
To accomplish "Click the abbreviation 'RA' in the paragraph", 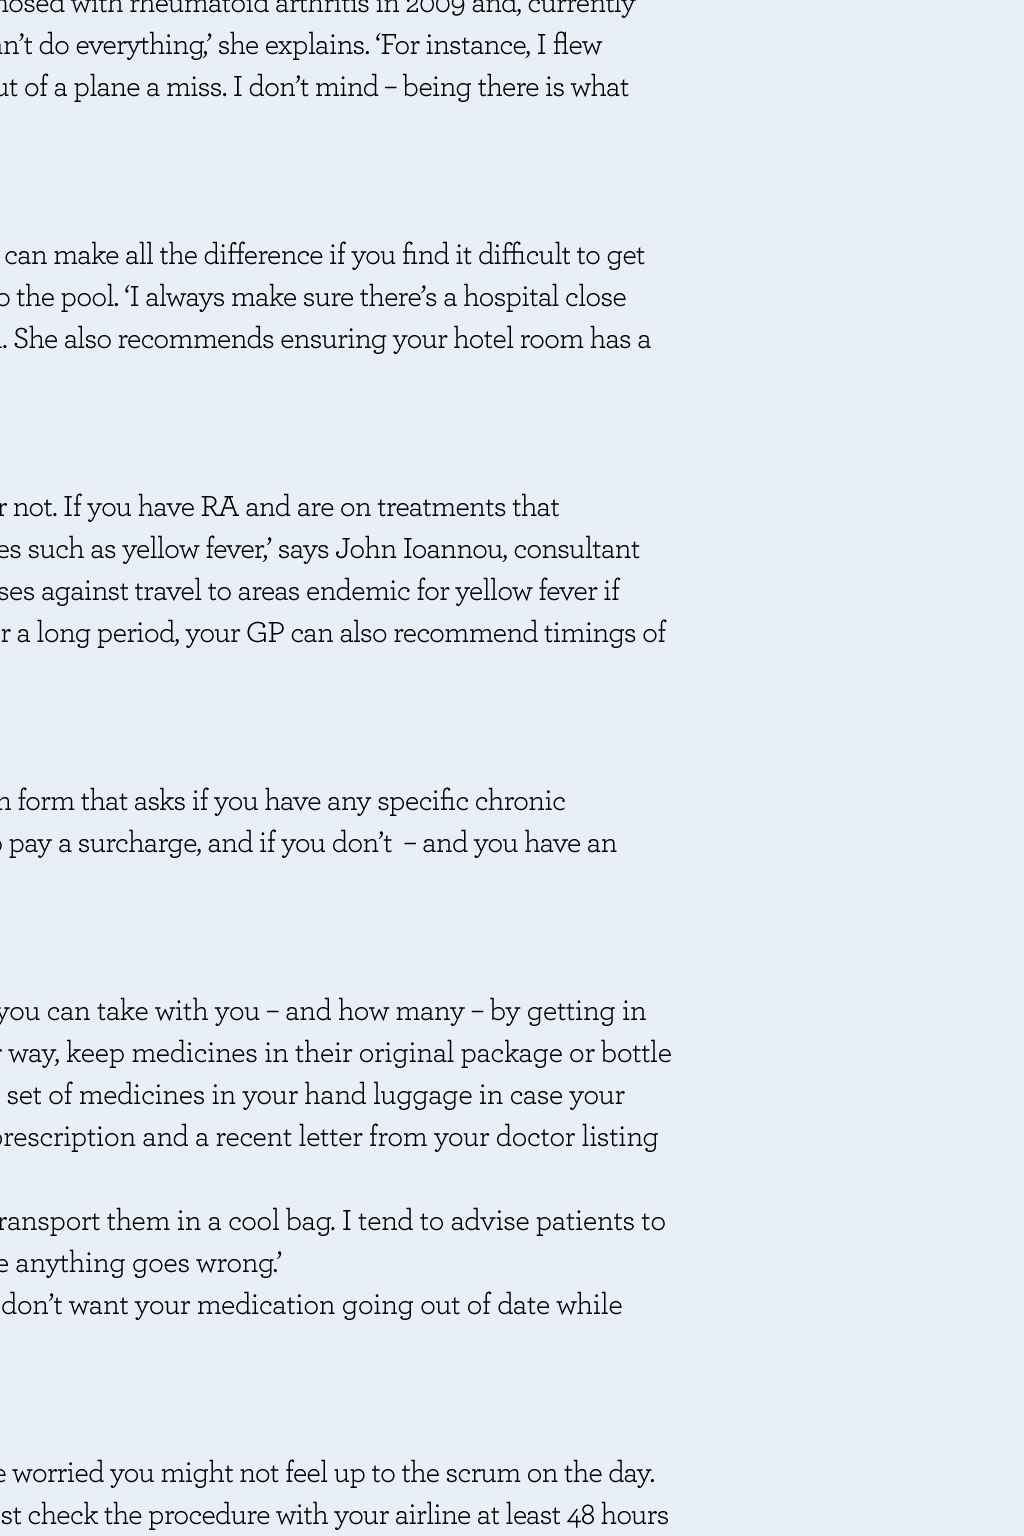I will (220, 507).
